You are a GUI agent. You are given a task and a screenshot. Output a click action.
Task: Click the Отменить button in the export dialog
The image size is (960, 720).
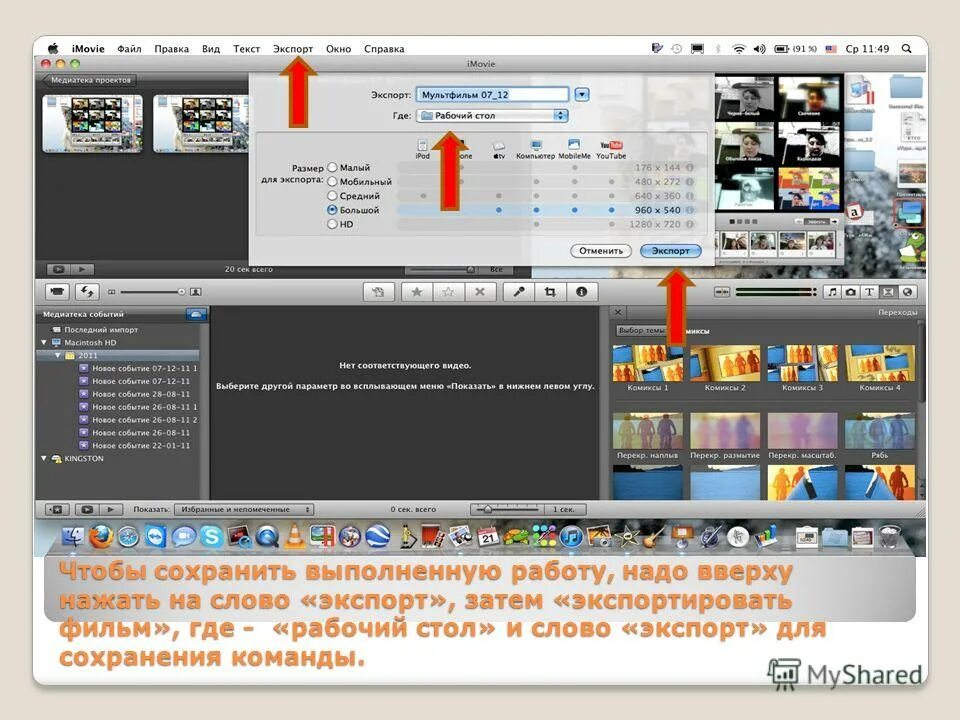click(x=600, y=251)
